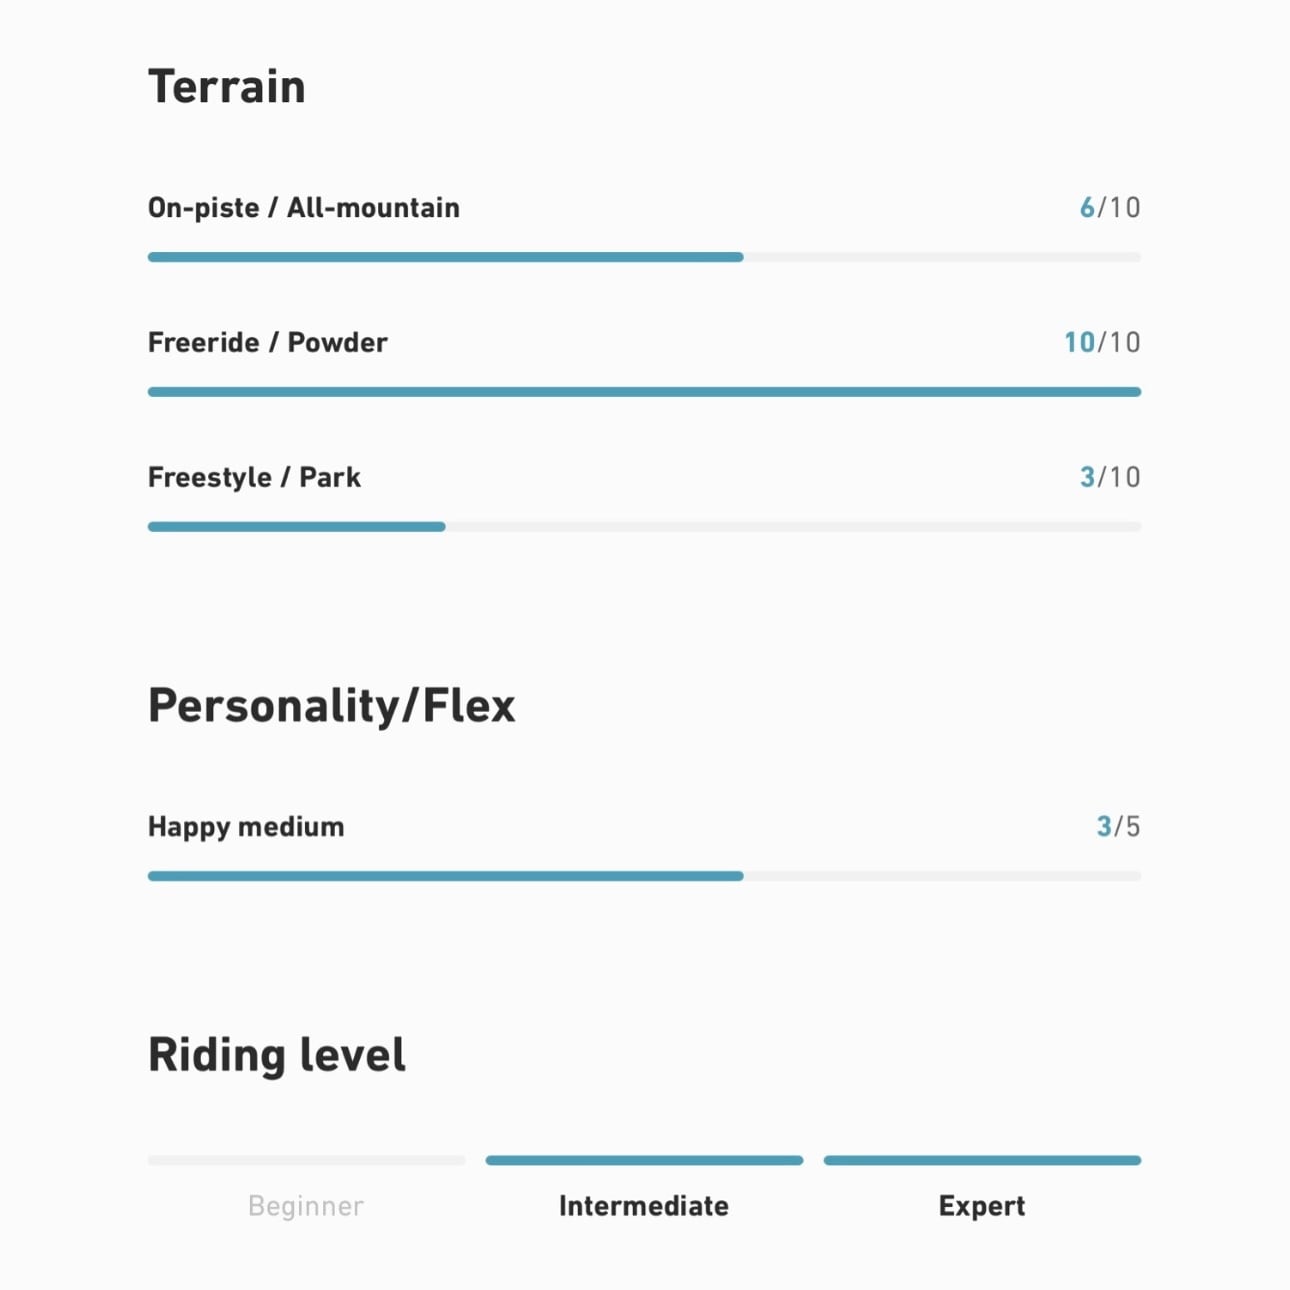Screen dimensions: 1290x1290
Task: Click the On-piste / All-mountain label
Action: [x=304, y=208]
